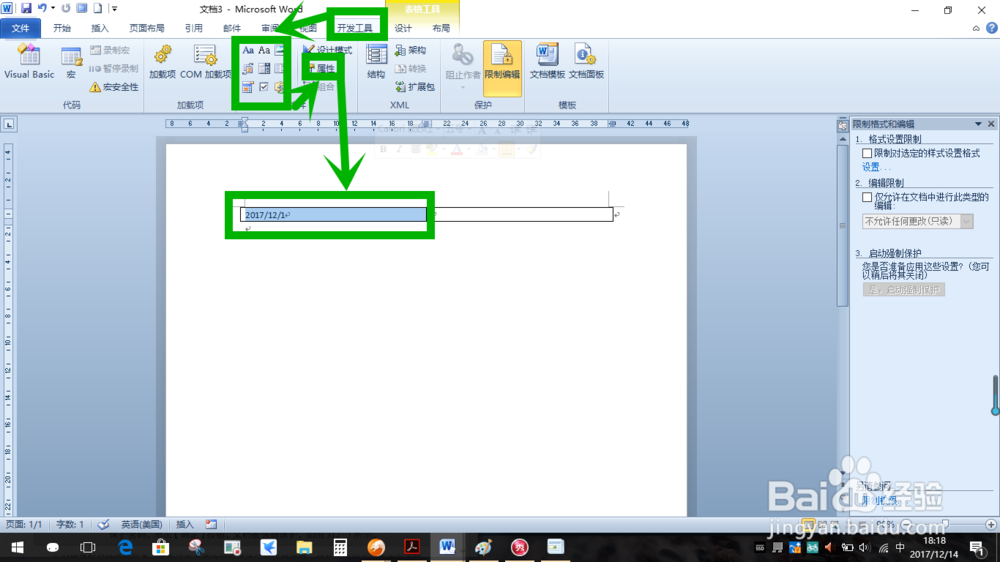Click the 架构 schema button

pyautogui.click(x=410, y=50)
